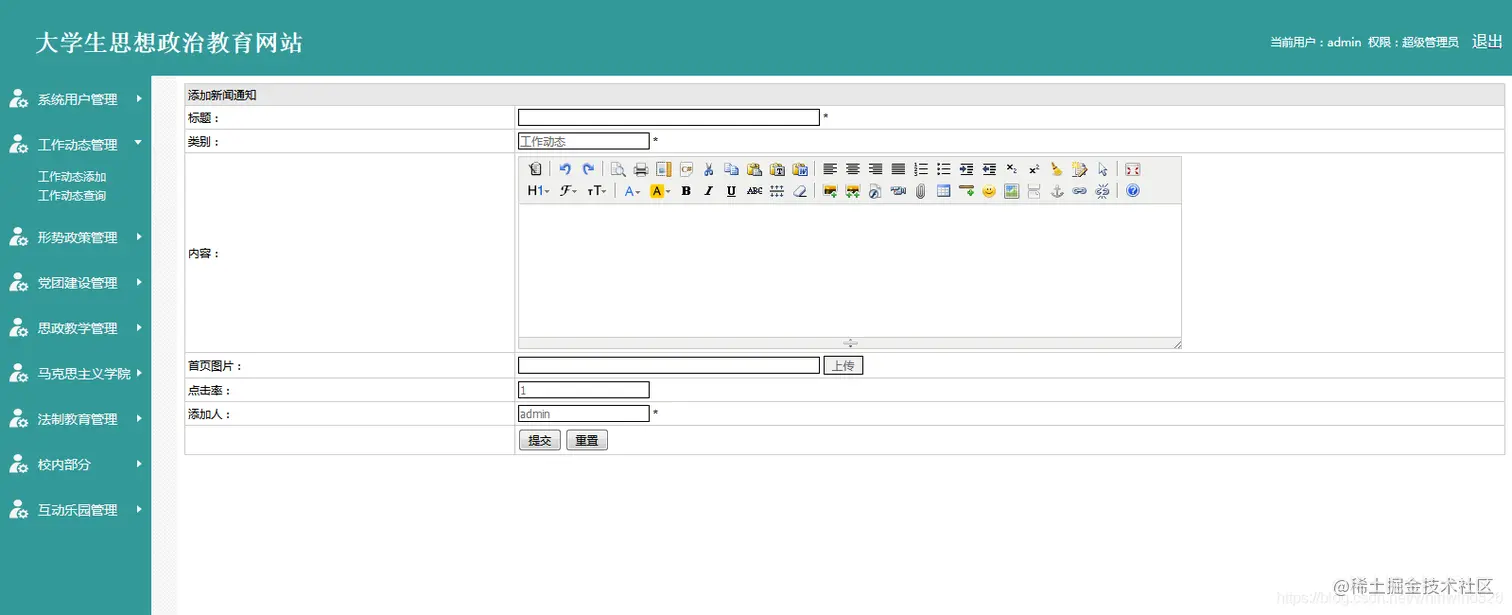The image size is (1512, 615).
Task: Open the H1 heading format dropdown
Action: [538, 191]
